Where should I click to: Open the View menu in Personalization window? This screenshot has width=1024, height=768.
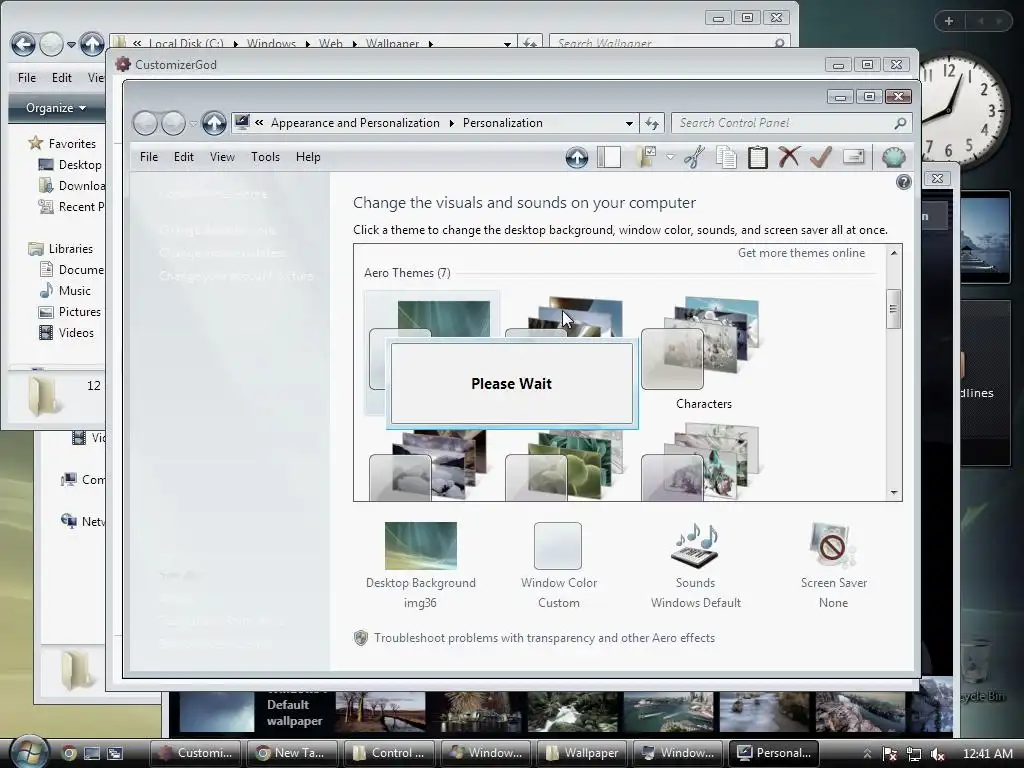tap(222, 157)
